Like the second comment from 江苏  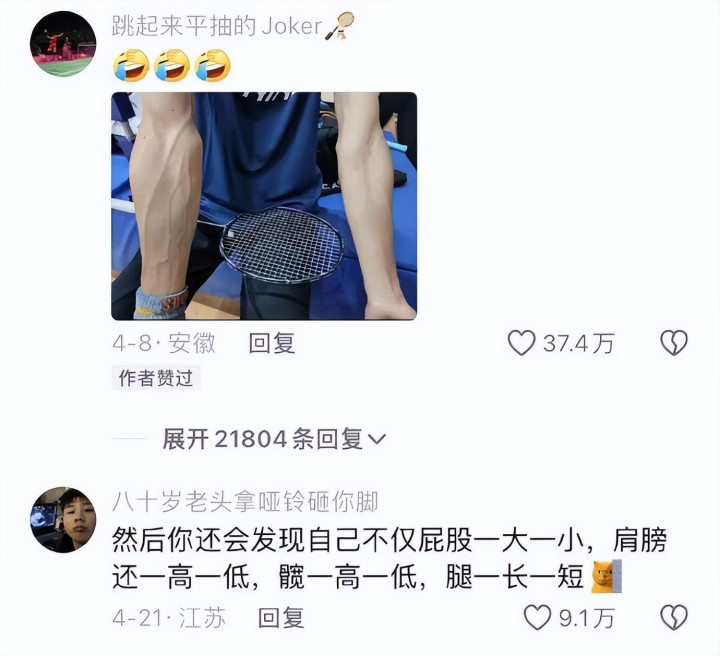click(537, 617)
